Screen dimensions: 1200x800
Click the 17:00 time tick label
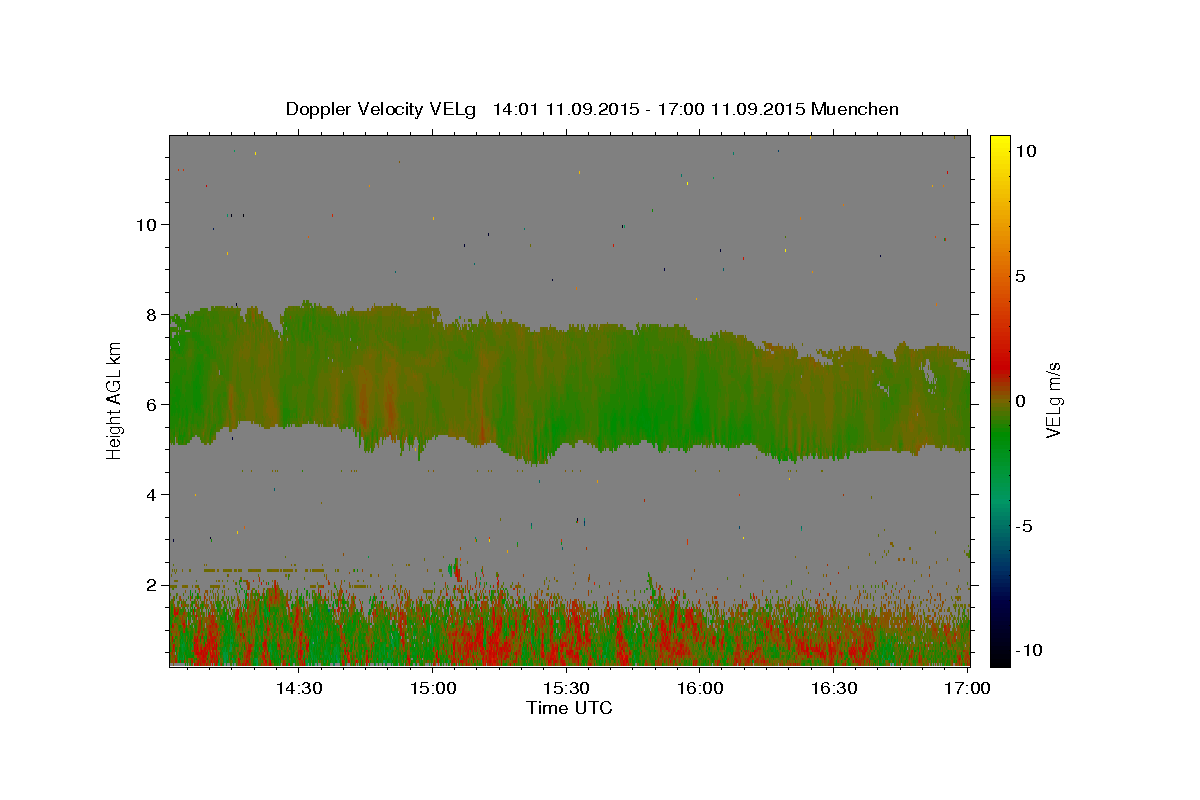point(968,688)
